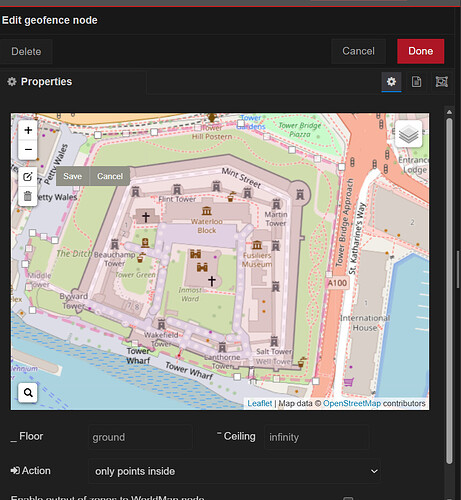
Task: Delete the geofence node
Action: pyautogui.click(x=26, y=52)
